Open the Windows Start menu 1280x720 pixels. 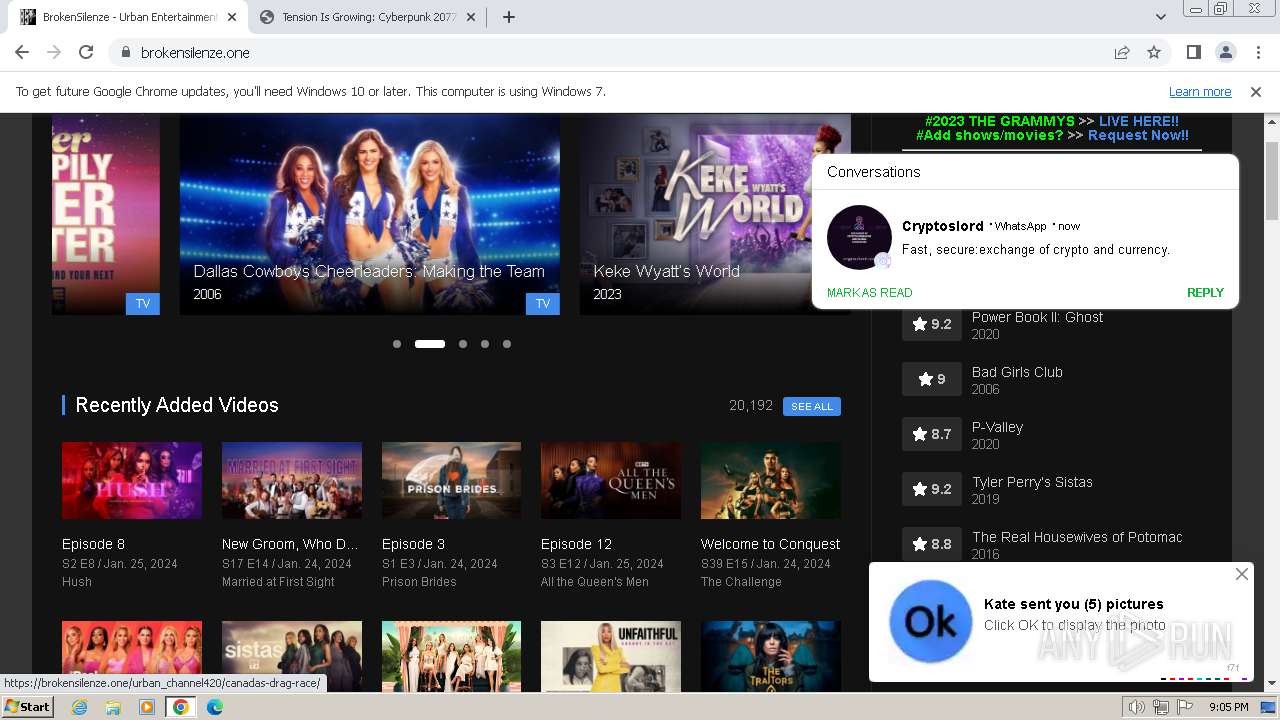[x=28, y=706]
